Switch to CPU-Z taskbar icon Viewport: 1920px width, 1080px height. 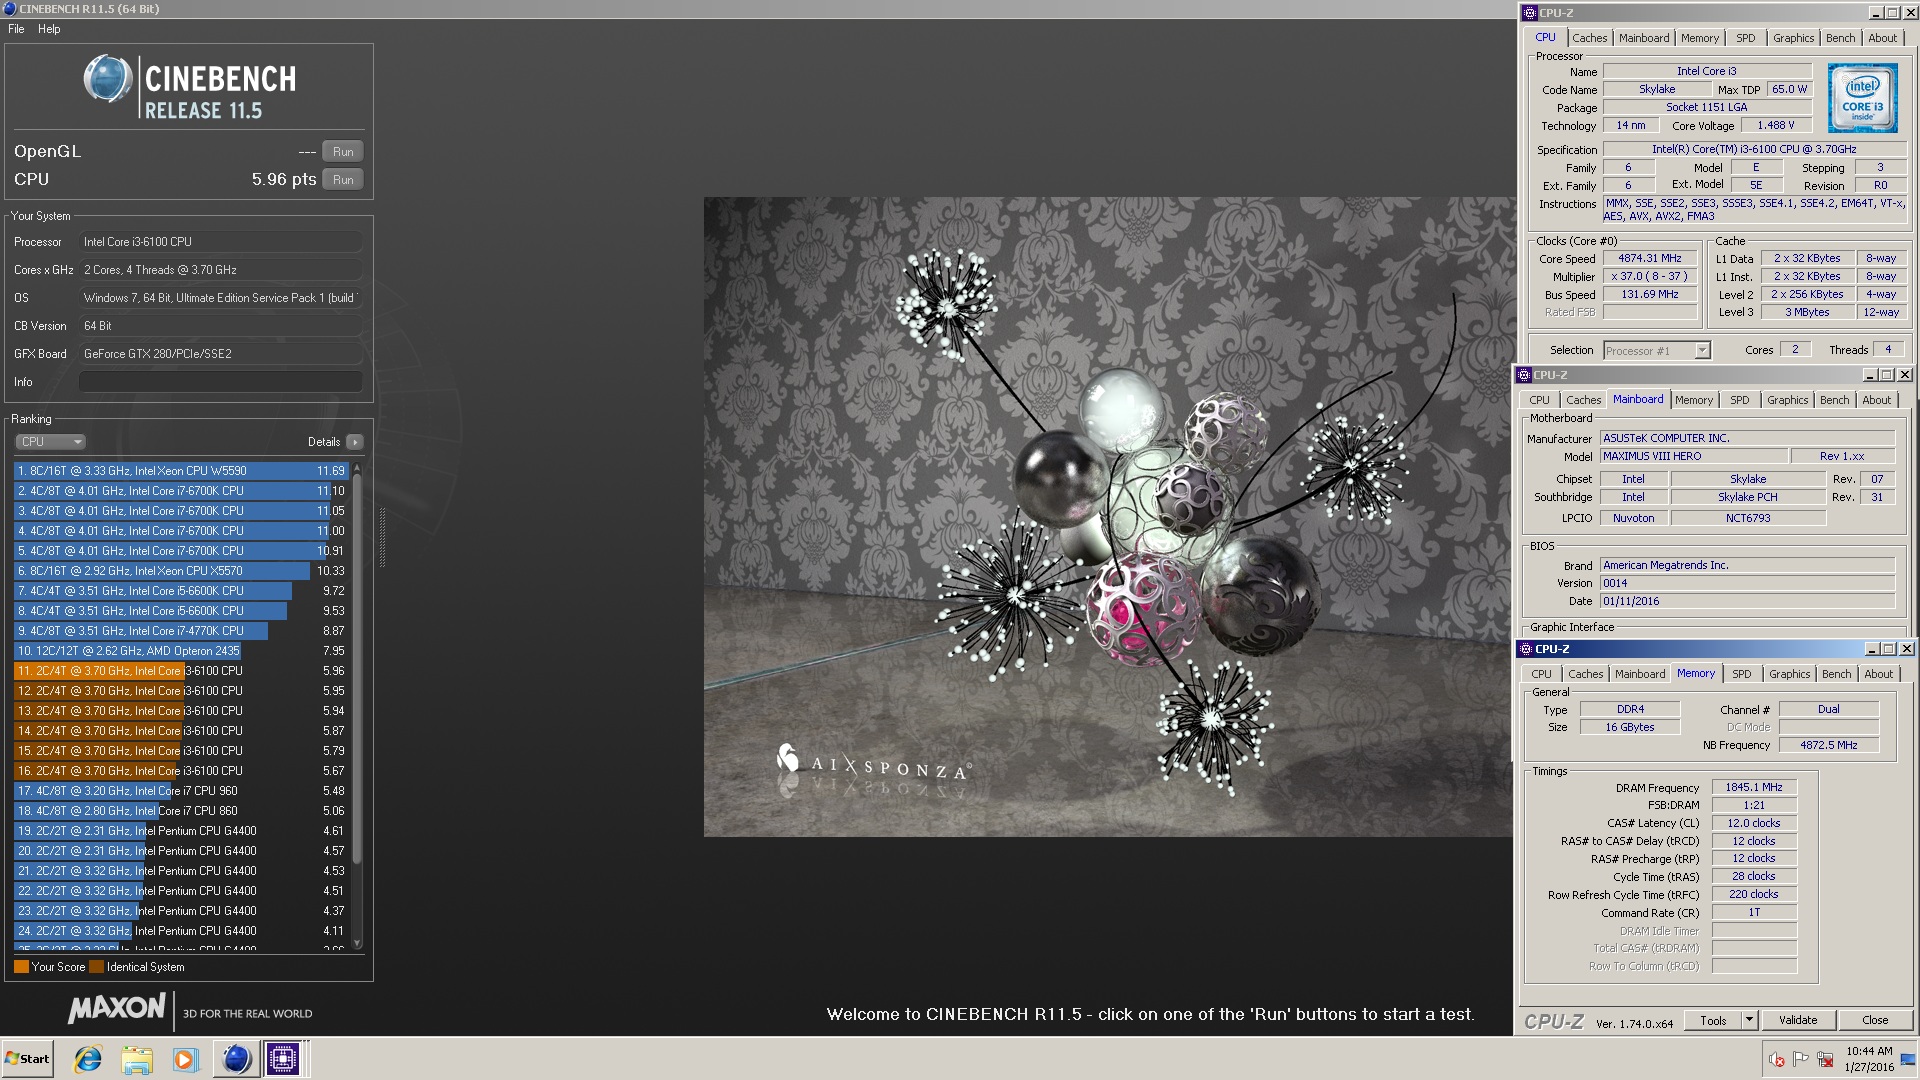(x=283, y=1059)
